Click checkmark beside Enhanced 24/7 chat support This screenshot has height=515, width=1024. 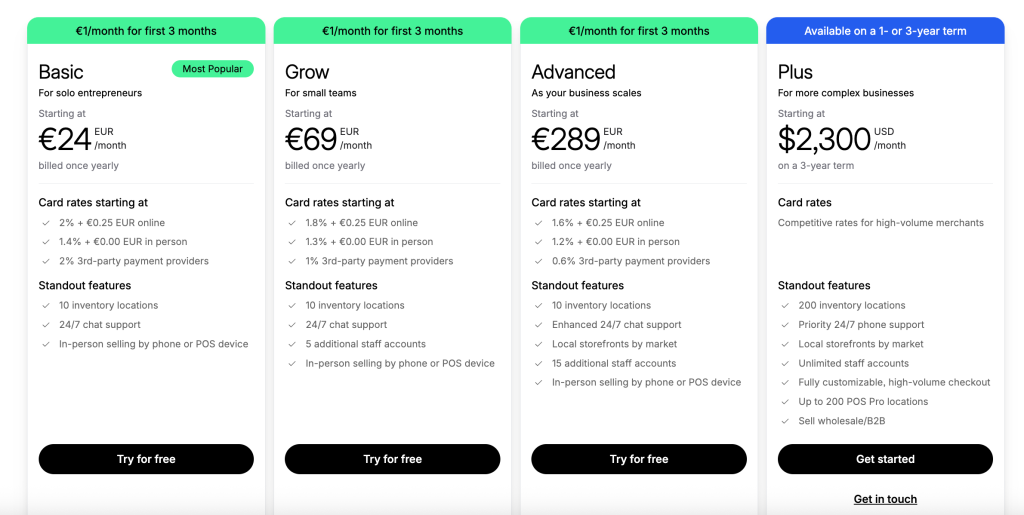pyautogui.click(x=539, y=324)
